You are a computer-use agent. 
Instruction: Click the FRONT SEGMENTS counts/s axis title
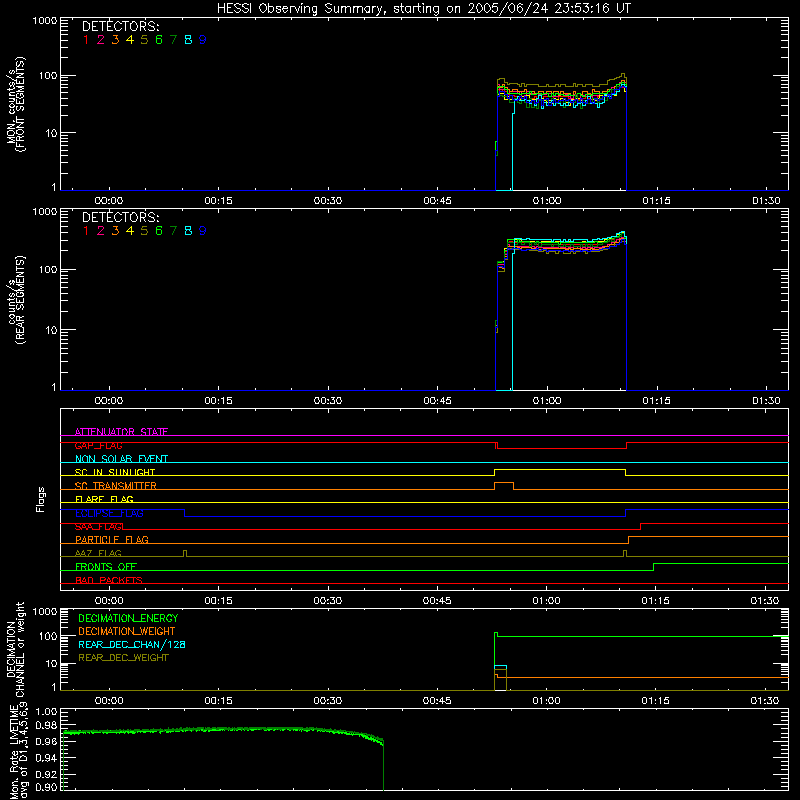[16, 104]
